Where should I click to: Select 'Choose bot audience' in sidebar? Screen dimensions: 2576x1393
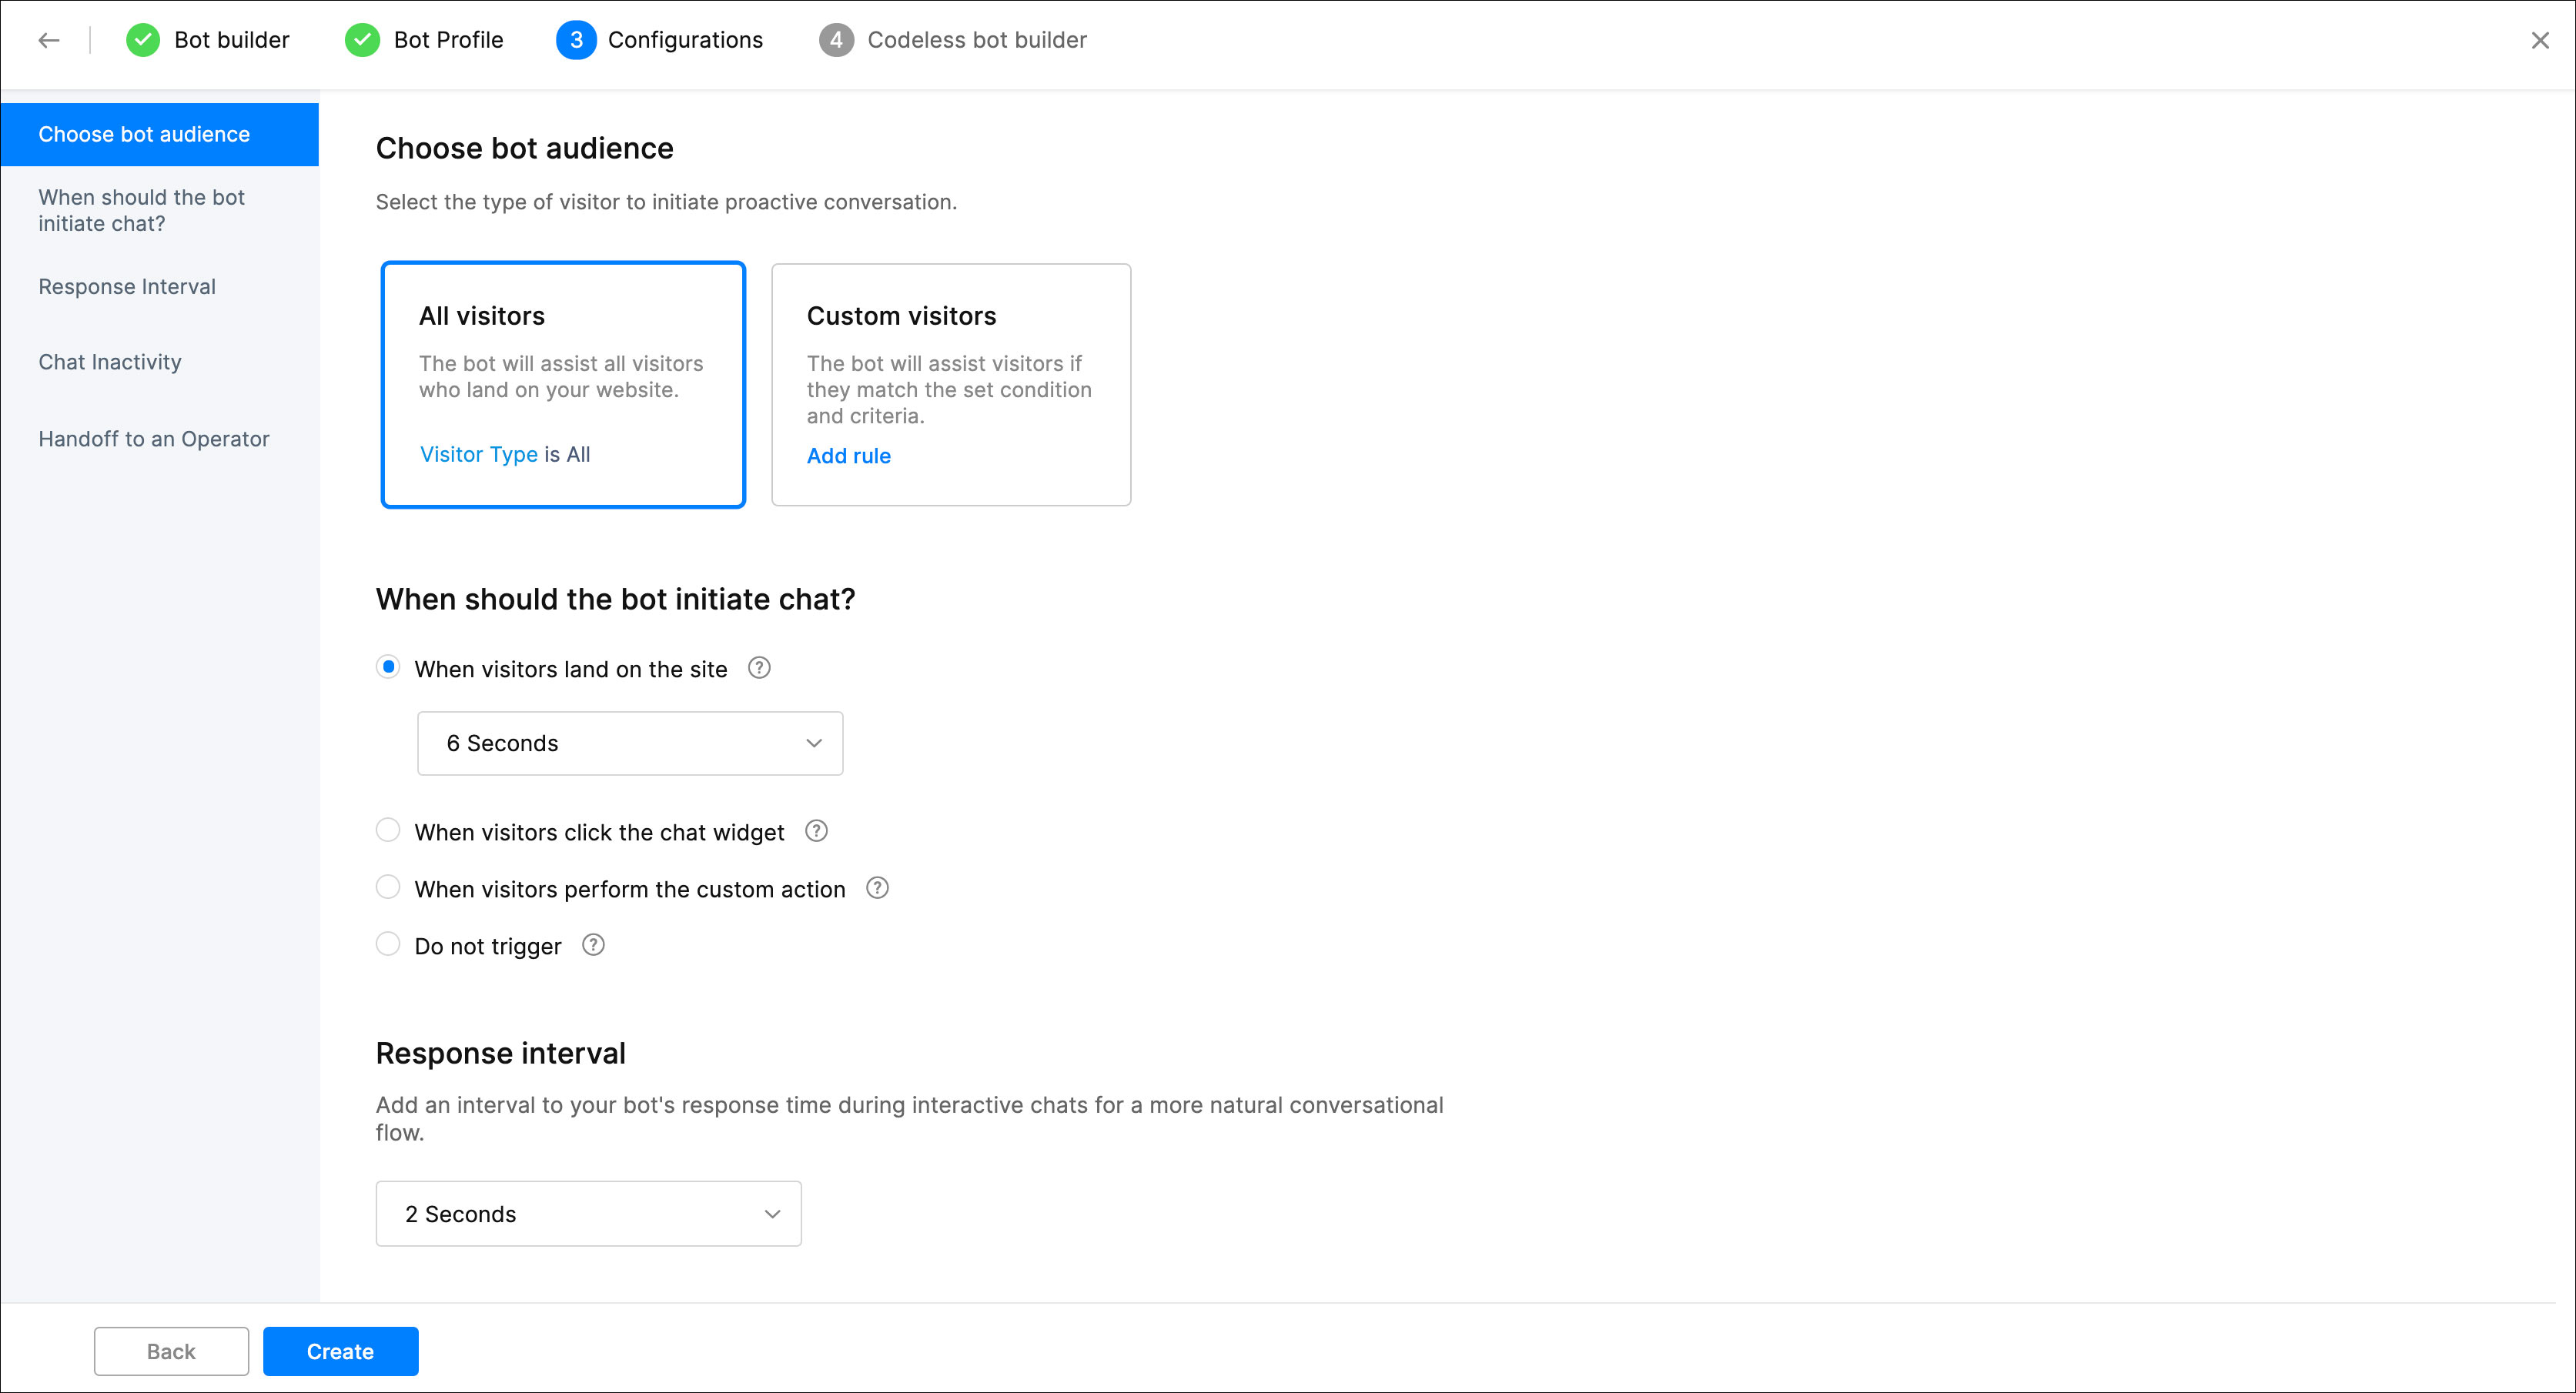pyautogui.click(x=160, y=134)
